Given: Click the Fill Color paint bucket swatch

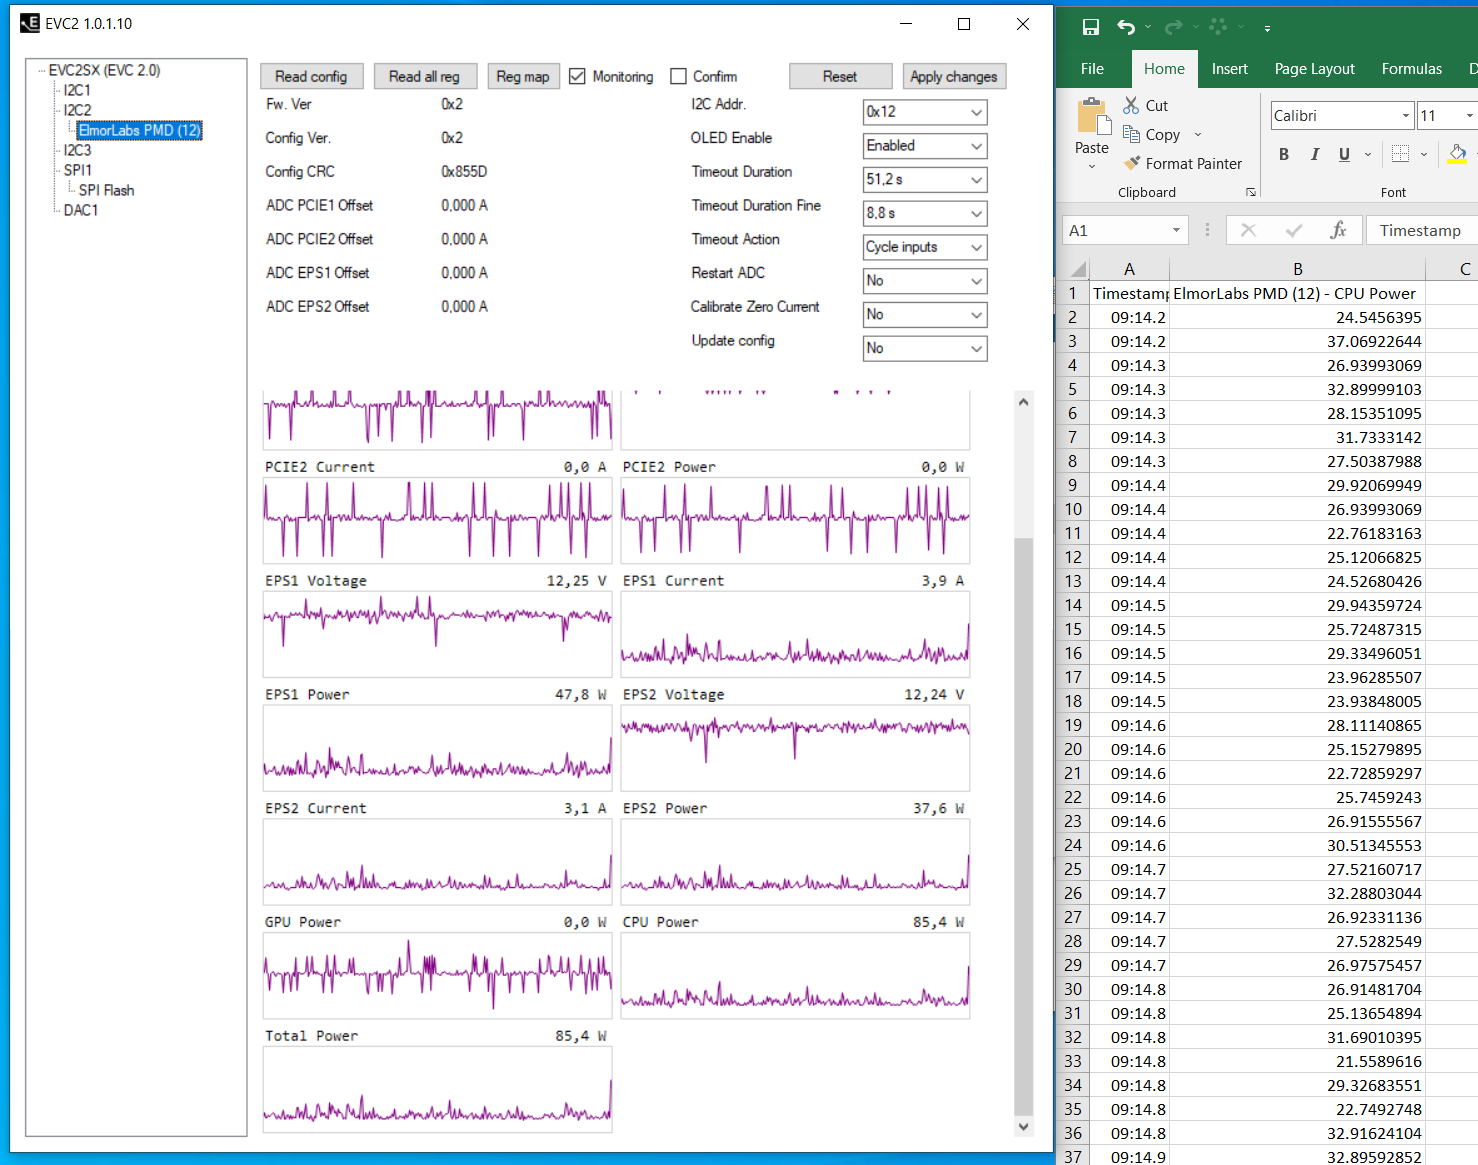Looking at the screenshot, I should tap(1457, 154).
